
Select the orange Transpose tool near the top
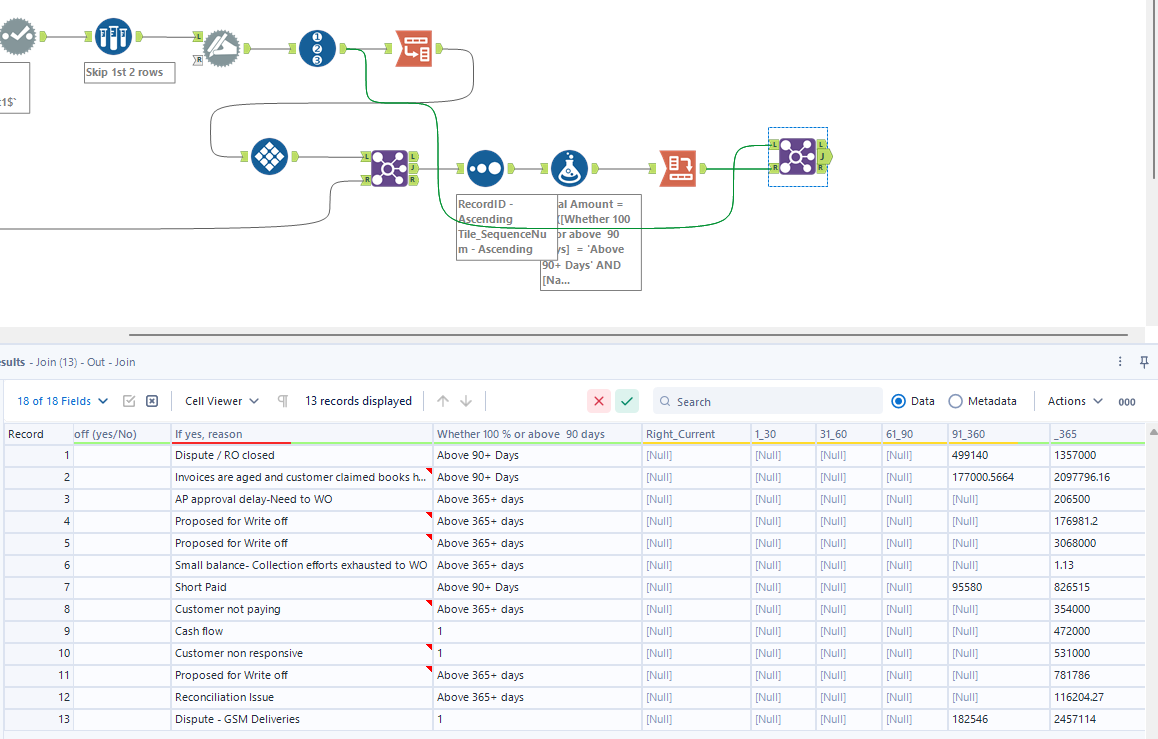click(x=414, y=47)
